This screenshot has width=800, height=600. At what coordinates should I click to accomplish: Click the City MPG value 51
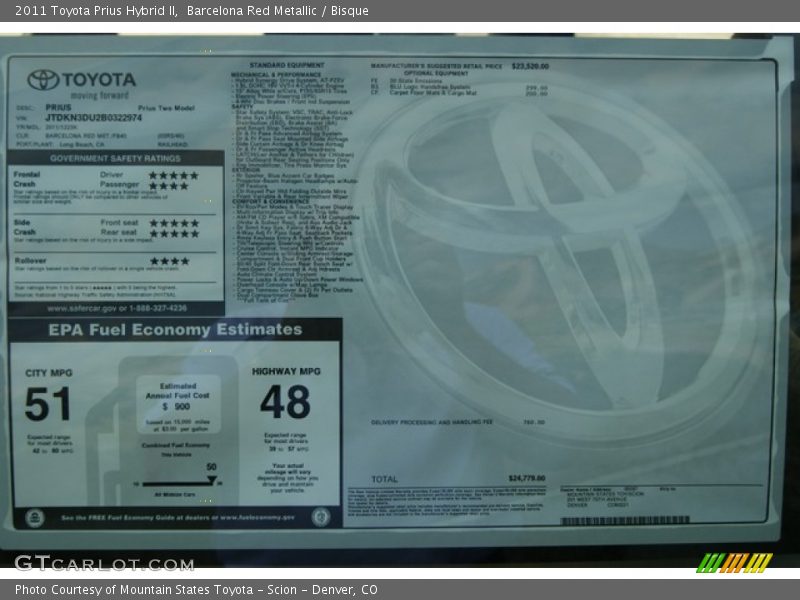47,404
